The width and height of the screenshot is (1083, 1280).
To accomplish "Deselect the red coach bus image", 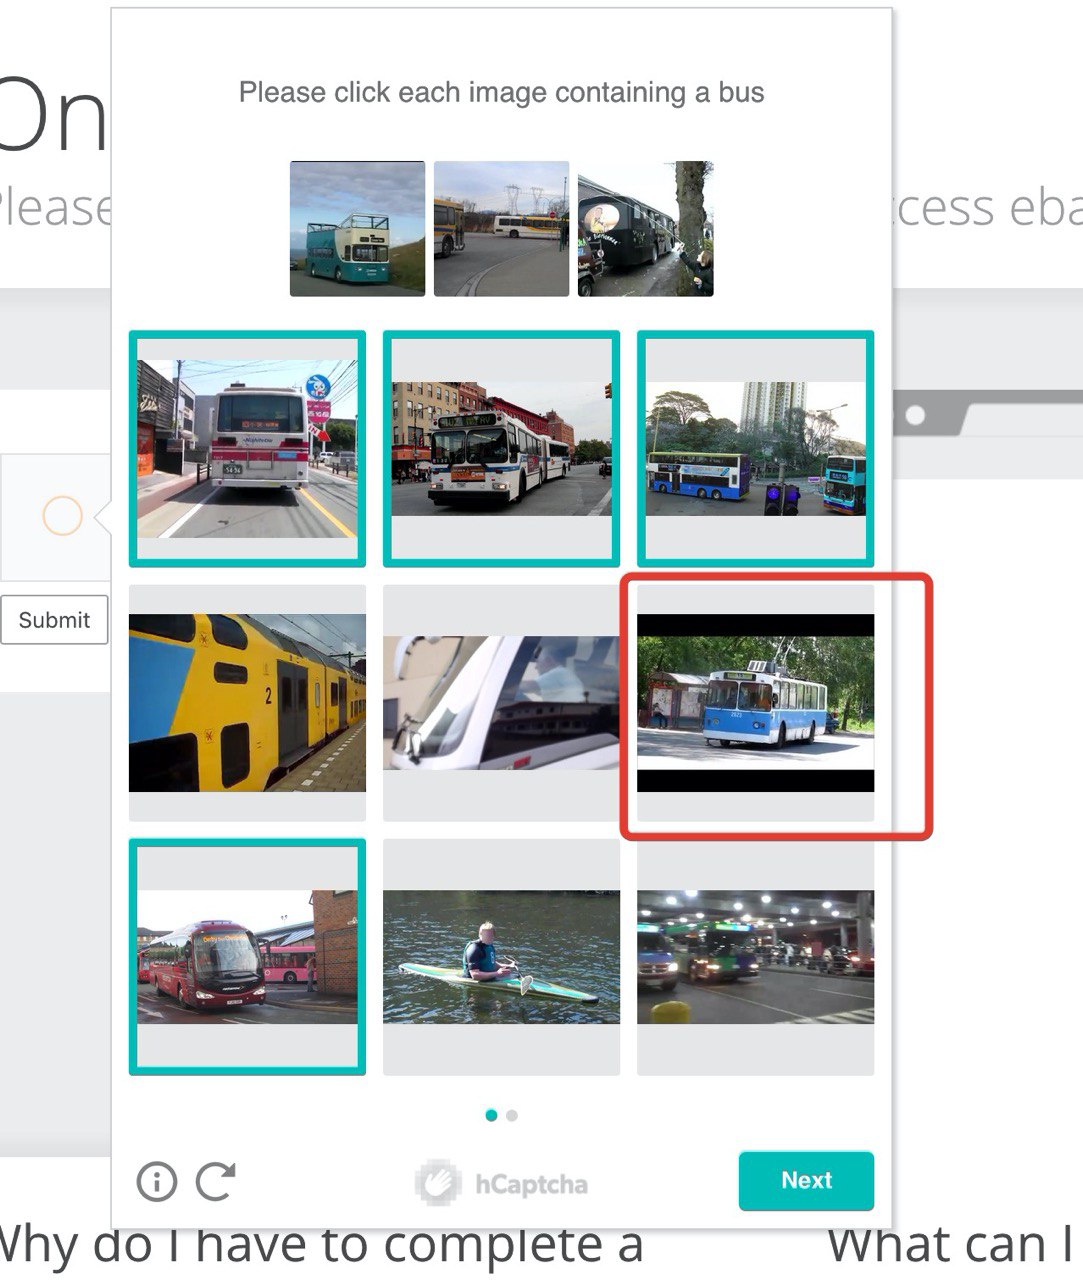I will coord(247,957).
